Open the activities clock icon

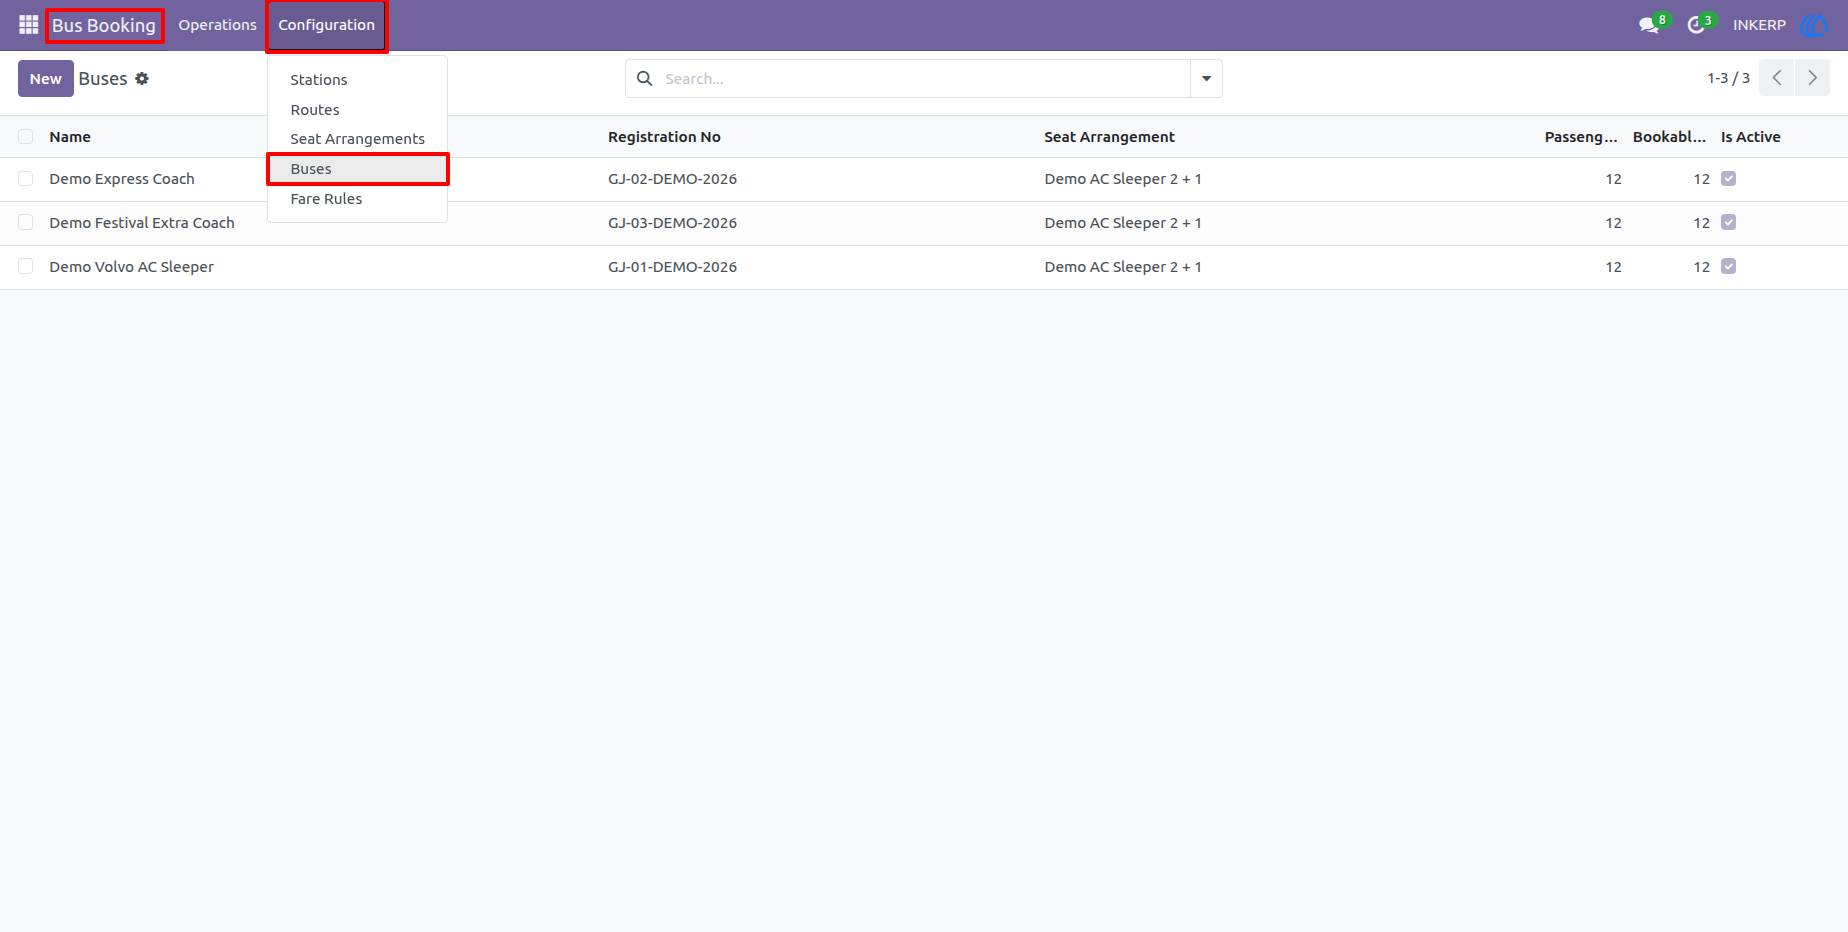1696,25
